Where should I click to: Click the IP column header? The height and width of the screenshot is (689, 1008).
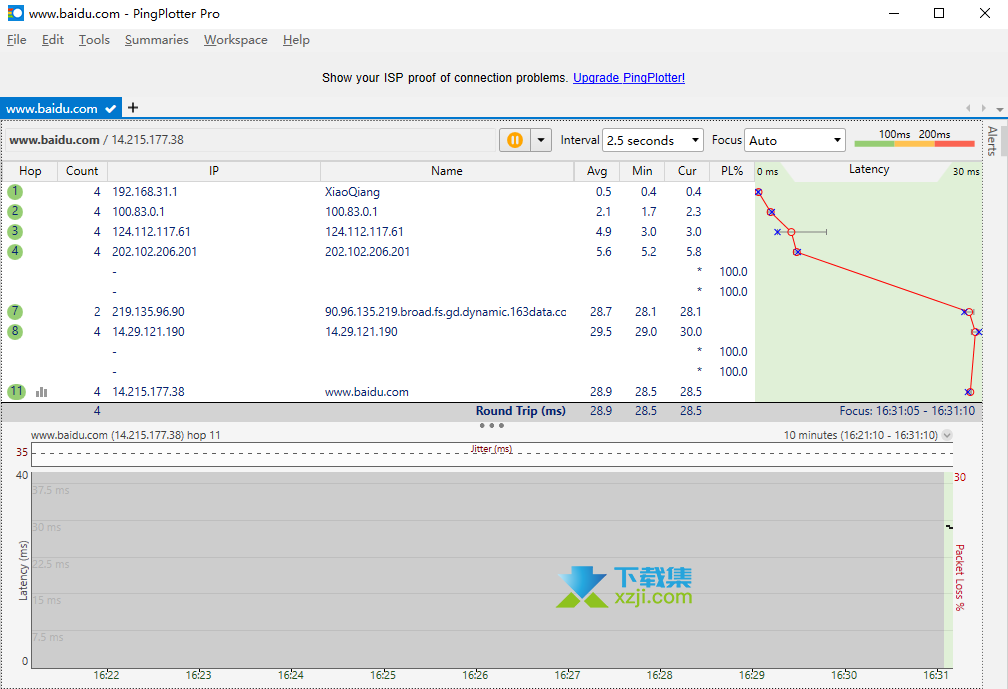pyautogui.click(x=214, y=171)
